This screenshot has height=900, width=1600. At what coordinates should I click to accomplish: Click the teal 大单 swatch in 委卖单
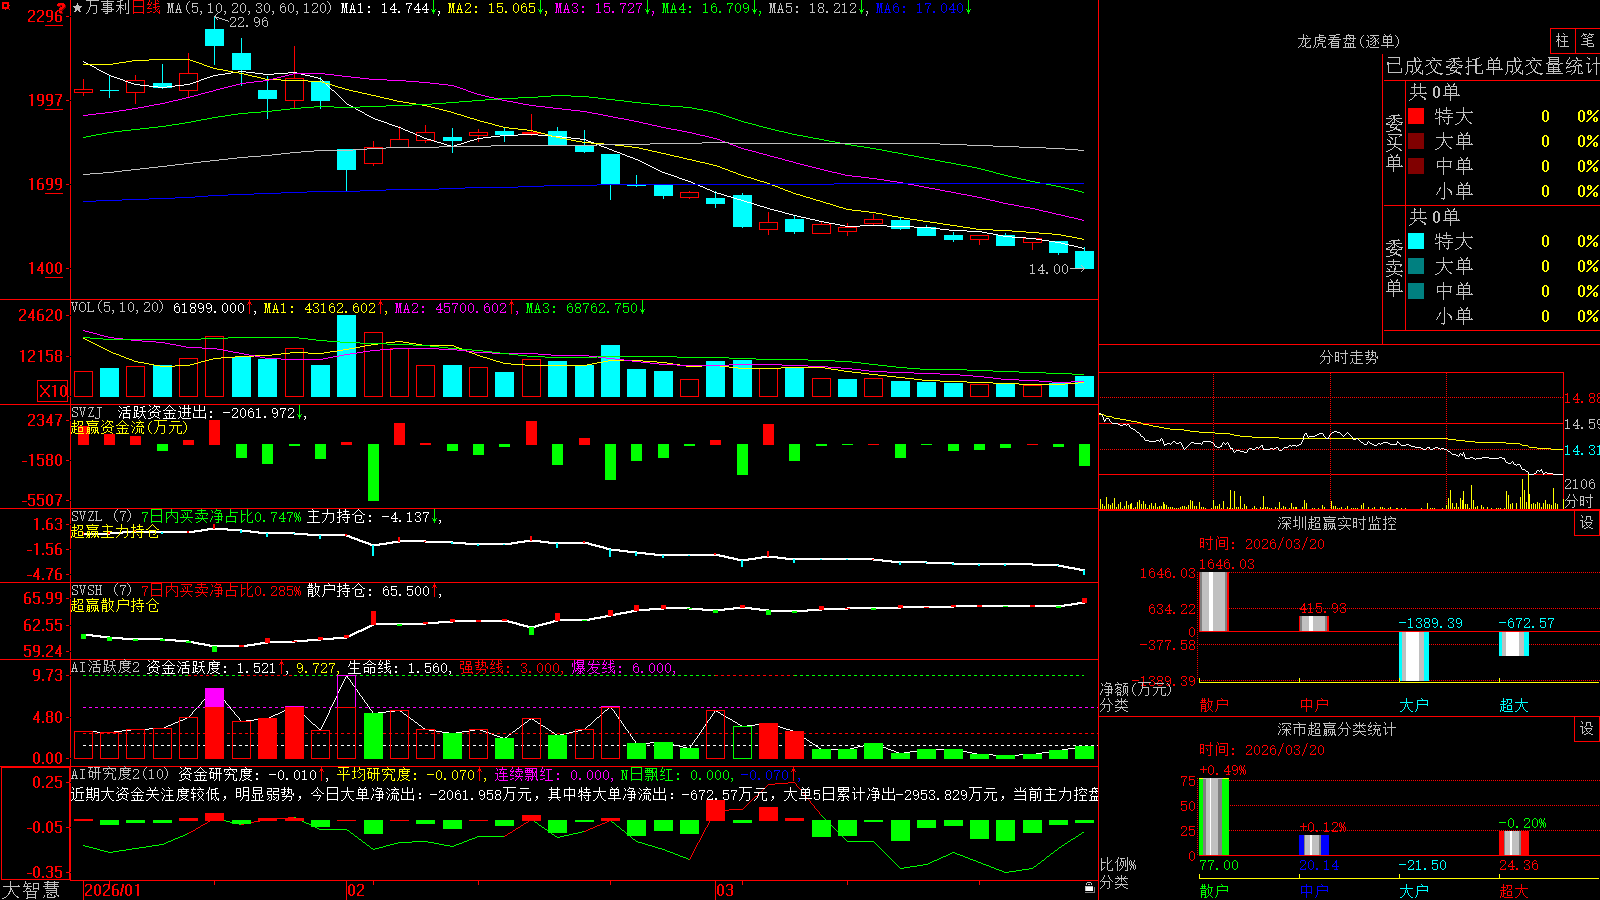(x=1416, y=266)
